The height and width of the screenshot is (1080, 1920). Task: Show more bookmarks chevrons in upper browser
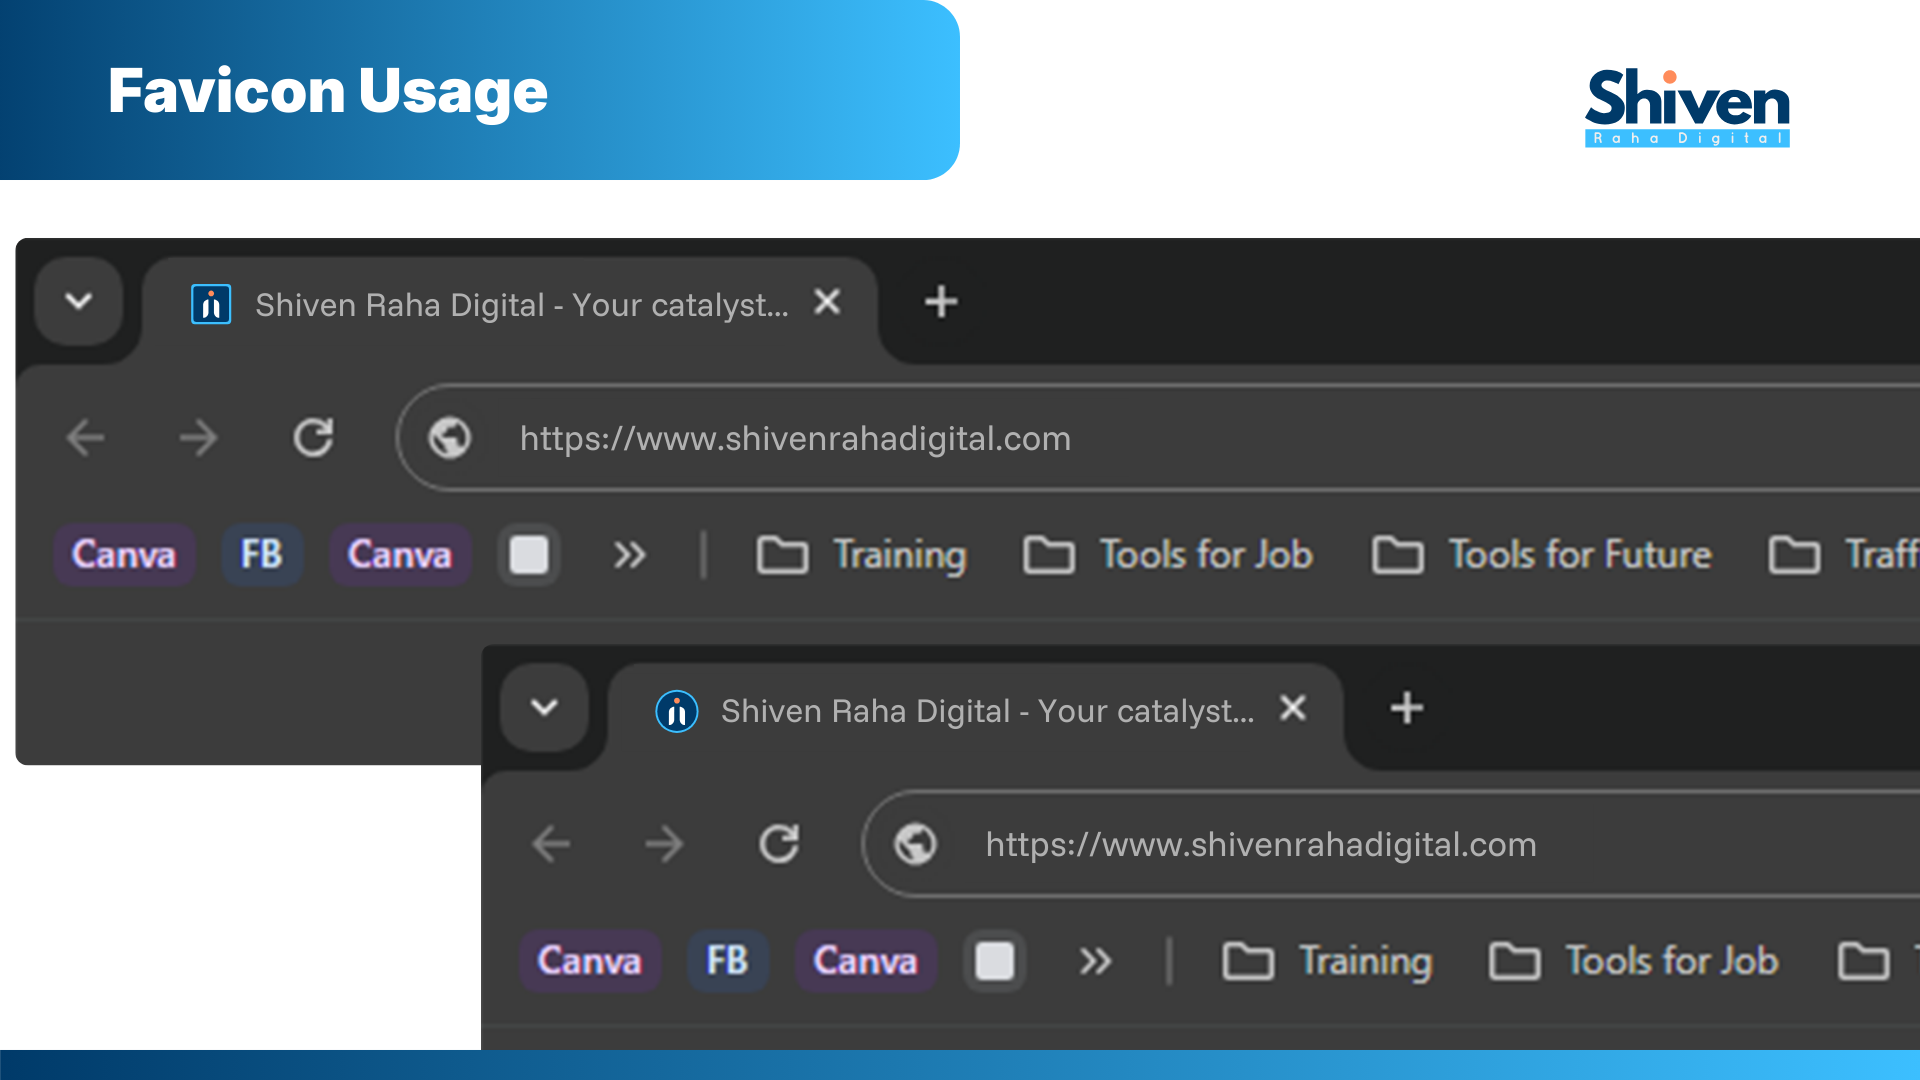630,555
